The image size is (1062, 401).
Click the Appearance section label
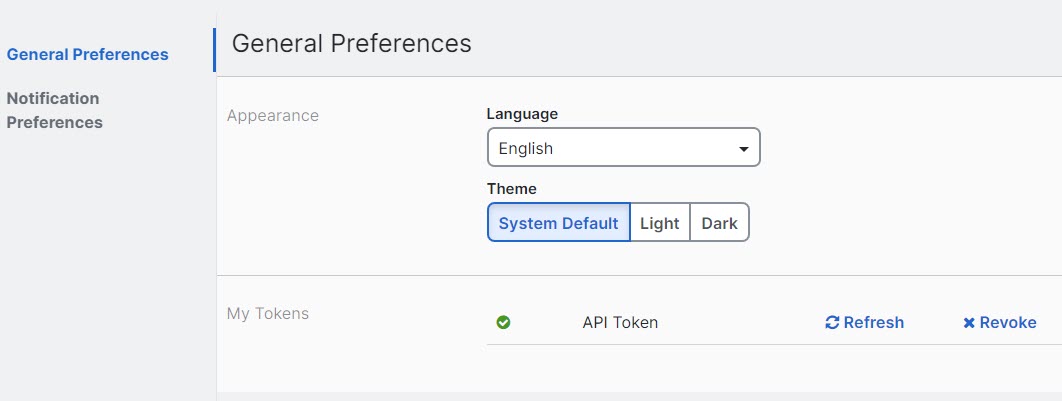tap(272, 115)
